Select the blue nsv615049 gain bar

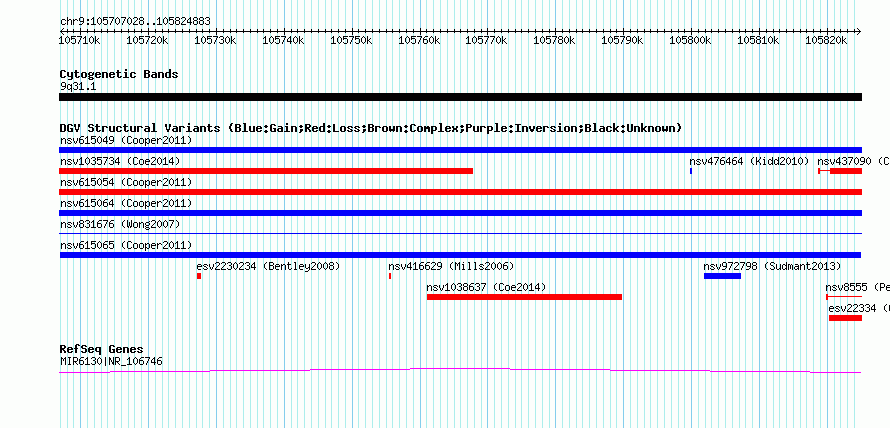coord(460,150)
